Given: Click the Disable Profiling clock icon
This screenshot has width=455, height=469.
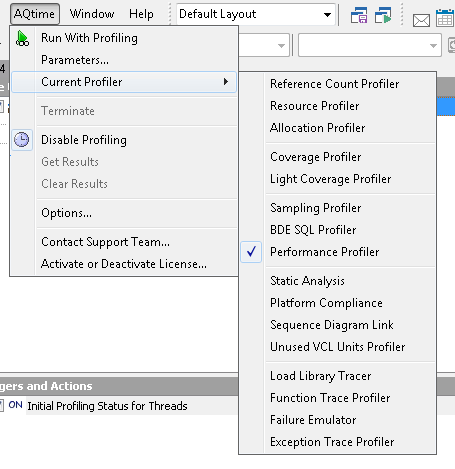Looking at the screenshot, I should [x=22, y=140].
